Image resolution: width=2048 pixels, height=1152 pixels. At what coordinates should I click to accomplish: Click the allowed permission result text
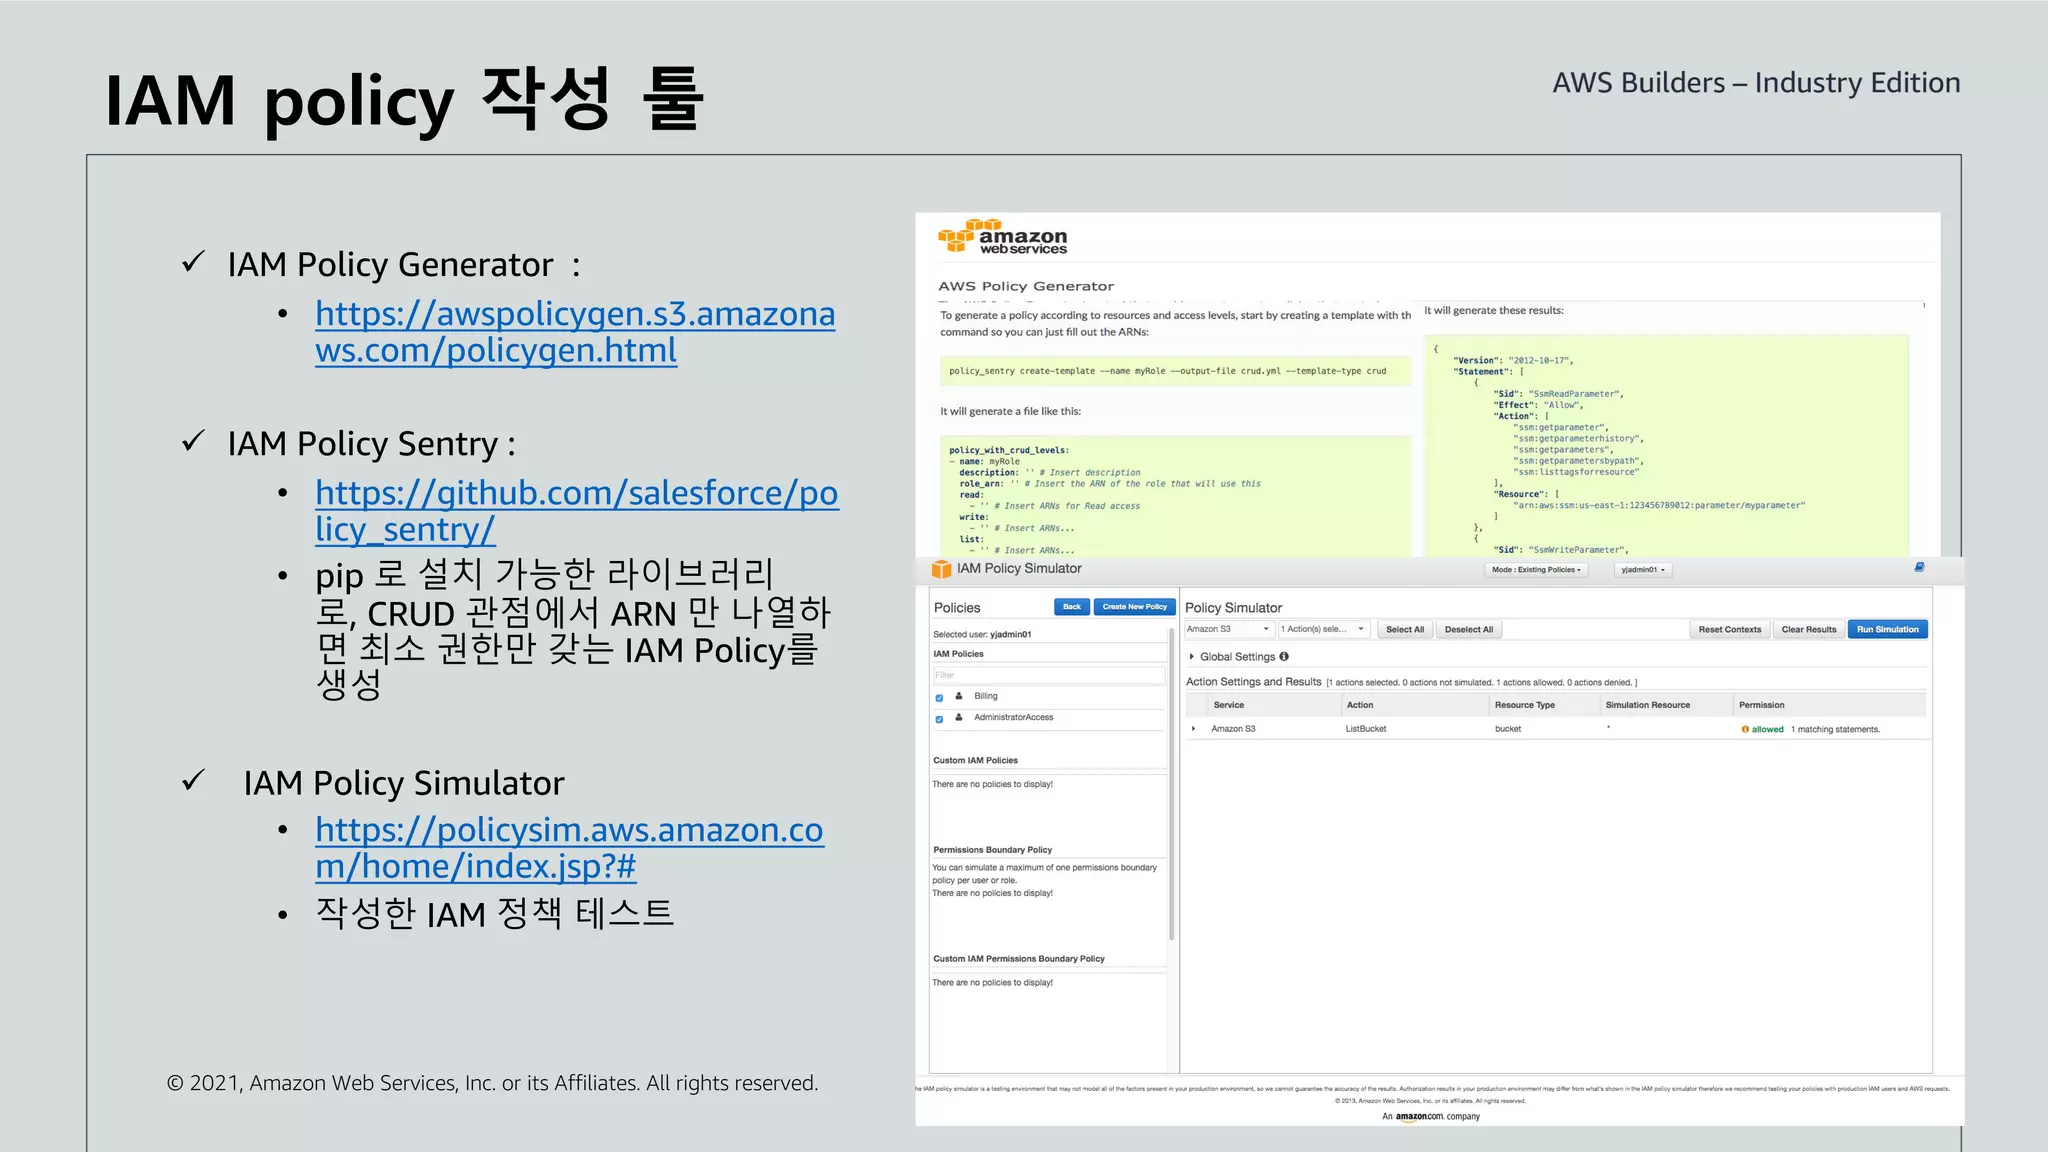click(1767, 729)
